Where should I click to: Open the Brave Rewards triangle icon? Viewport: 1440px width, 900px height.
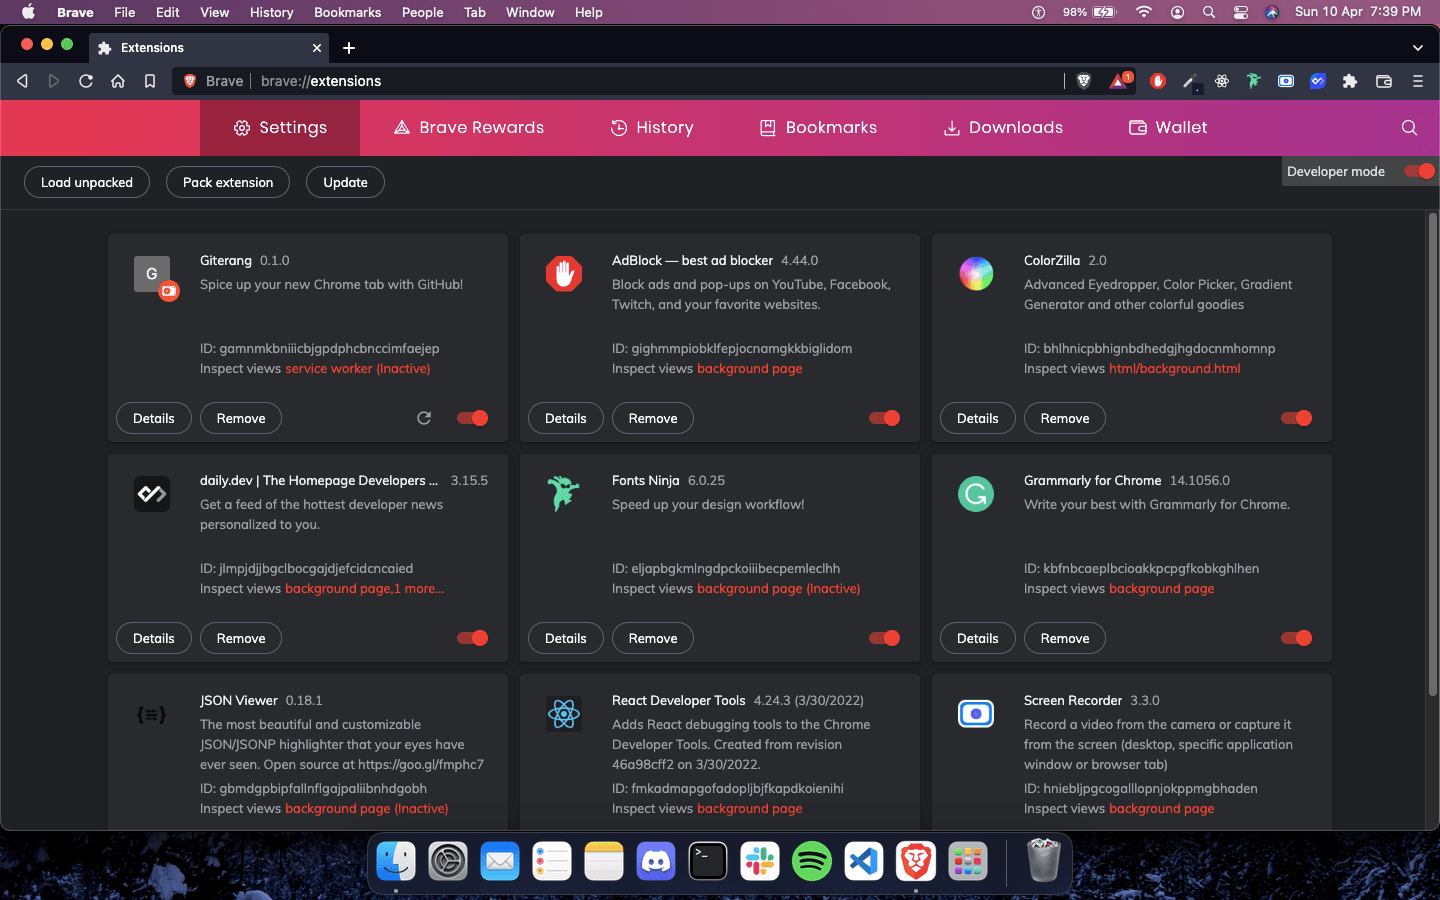[1120, 81]
